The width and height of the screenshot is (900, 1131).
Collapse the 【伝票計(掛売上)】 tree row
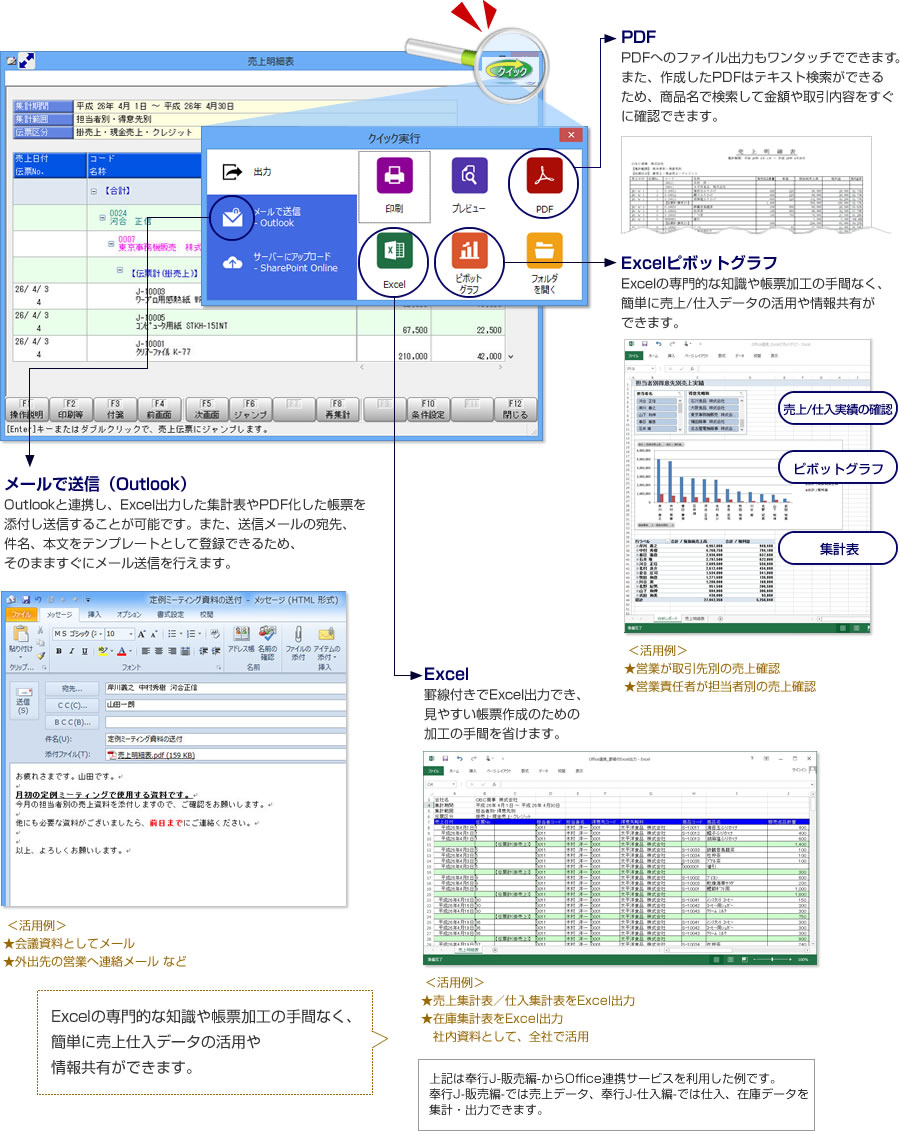120,270
